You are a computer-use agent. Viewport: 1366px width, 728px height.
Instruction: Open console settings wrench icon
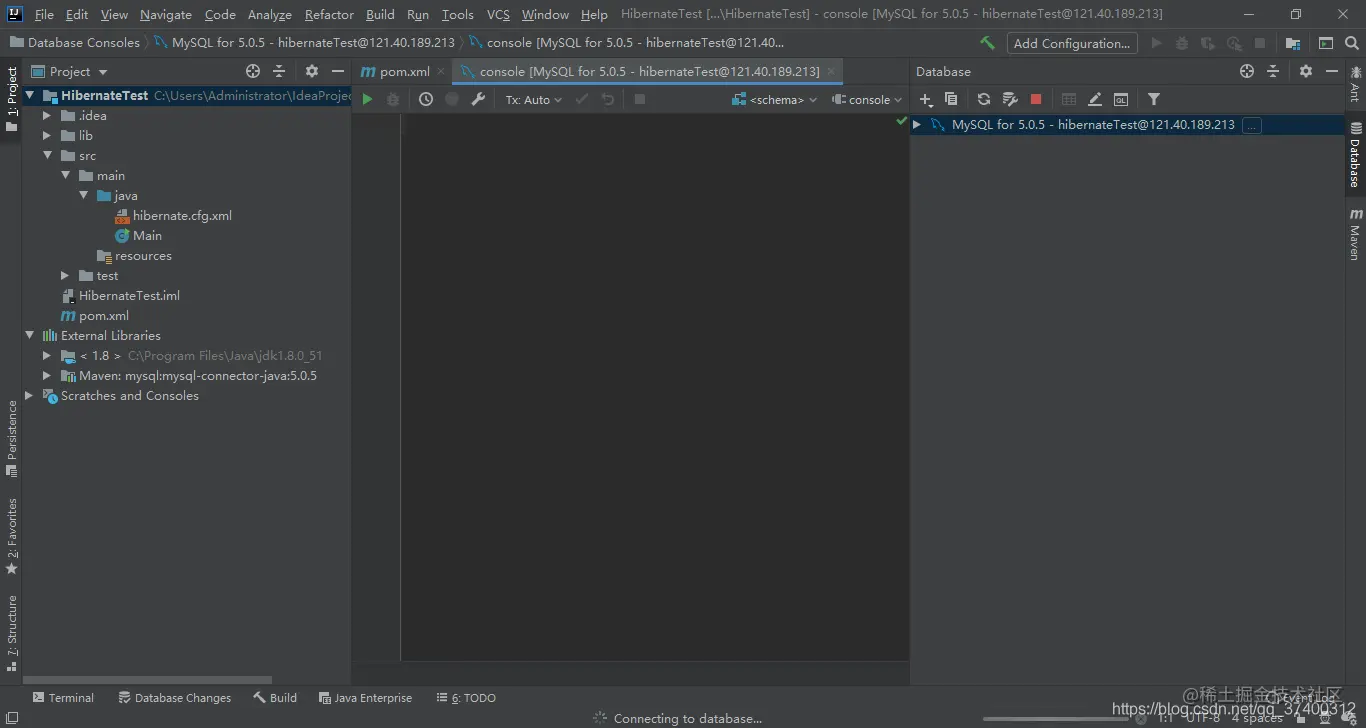pyautogui.click(x=478, y=99)
